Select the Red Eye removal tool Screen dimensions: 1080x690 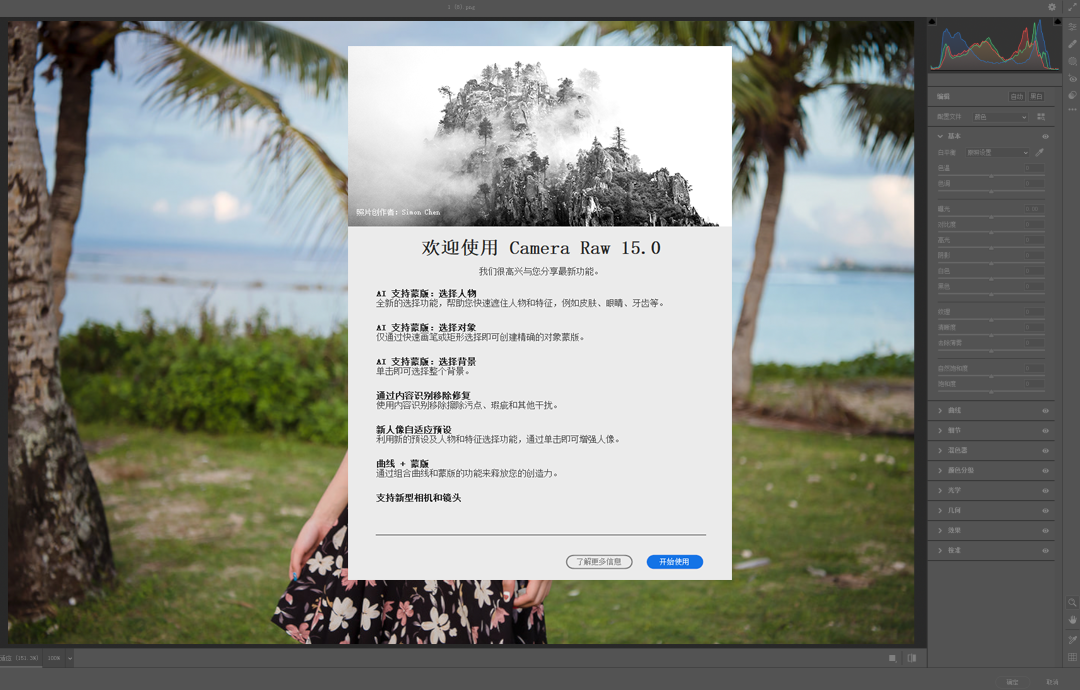pyautogui.click(x=1072, y=79)
